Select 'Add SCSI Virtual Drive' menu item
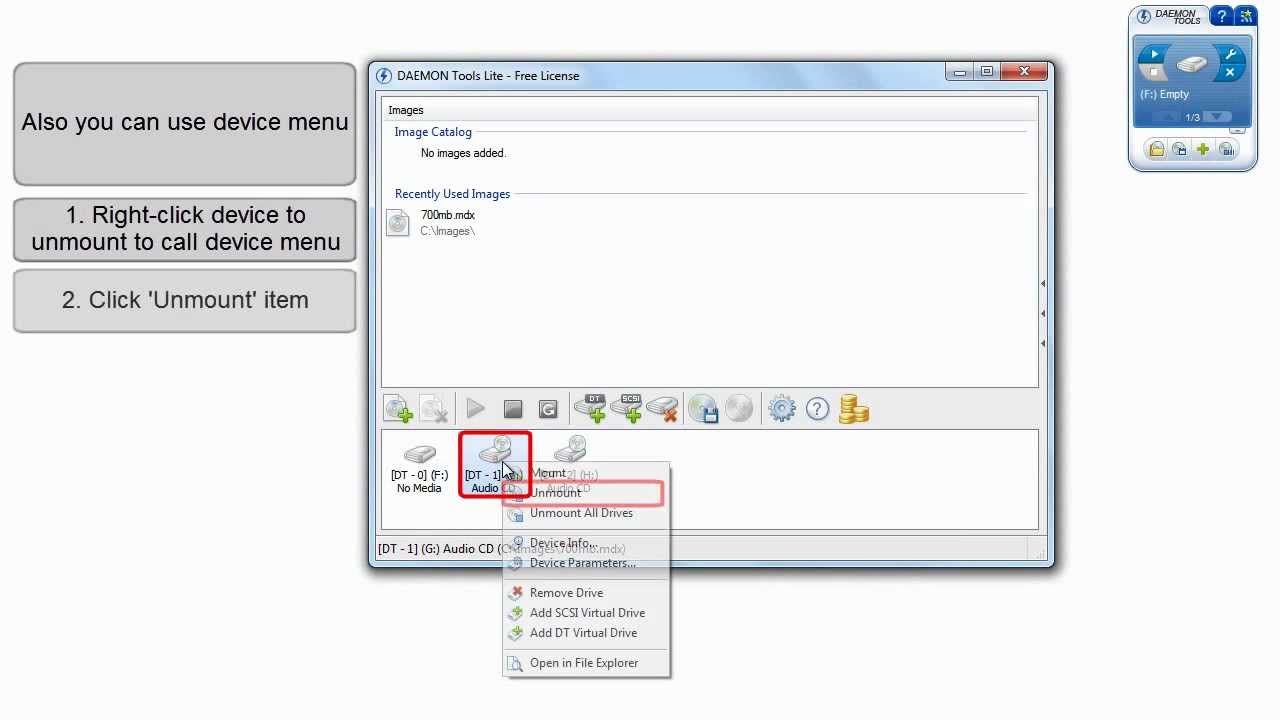 point(586,613)
